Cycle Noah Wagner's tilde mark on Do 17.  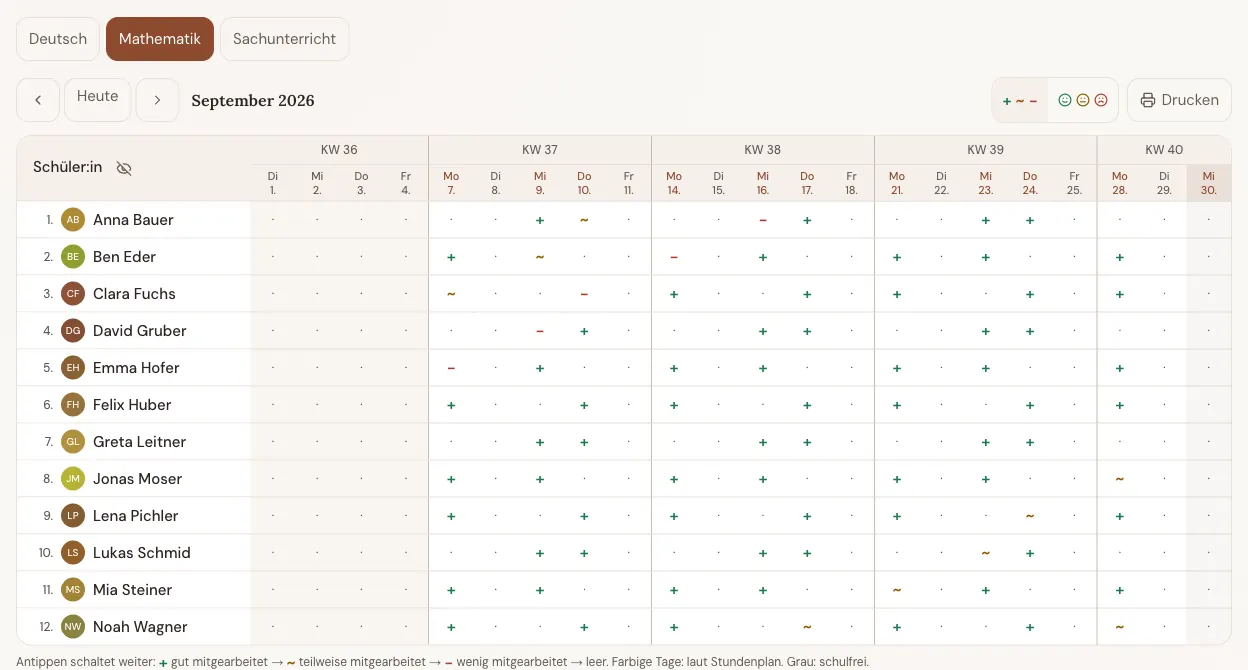[807, 627]
